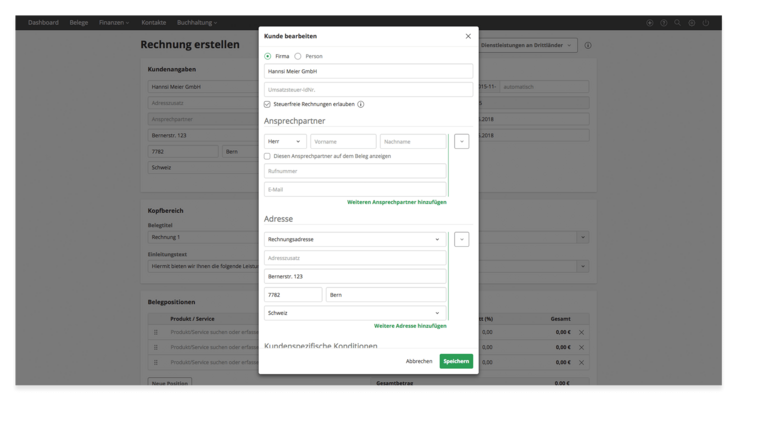Click Weiteren Ansprechpartner hinzufügen link
The height and width of the screenshot is (439, 780).
click(x=396, y=202)
